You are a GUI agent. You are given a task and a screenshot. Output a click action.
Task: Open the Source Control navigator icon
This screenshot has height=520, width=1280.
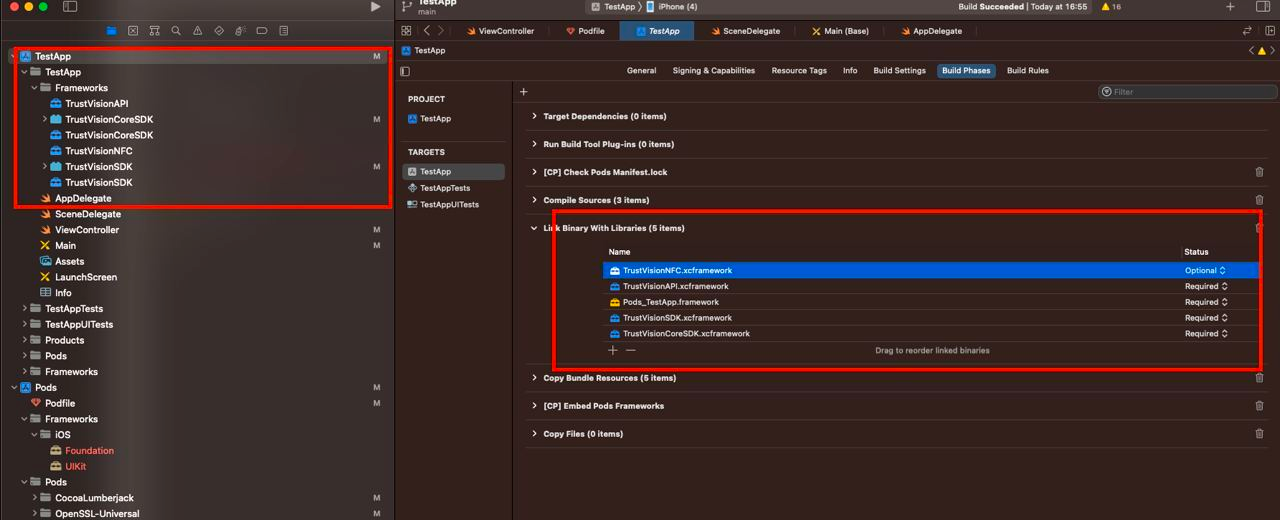(133, 31)
